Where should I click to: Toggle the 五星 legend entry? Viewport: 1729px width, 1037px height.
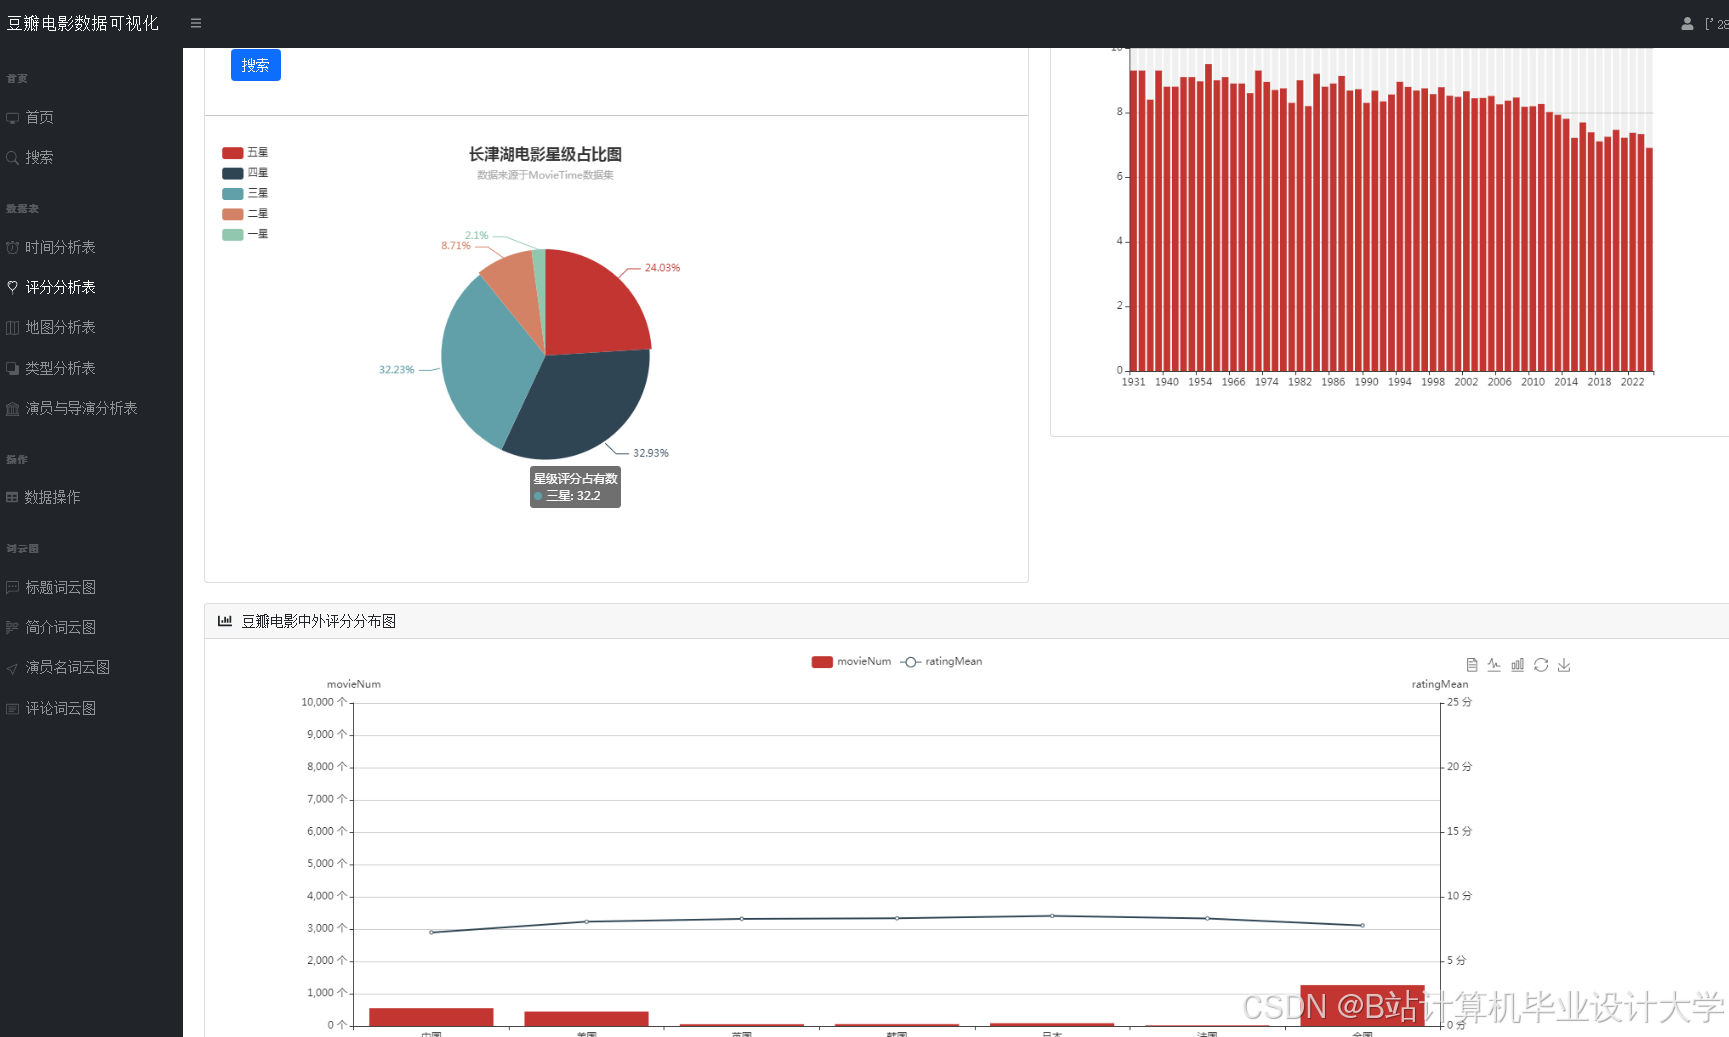pyautogui.click(x=245, y=153)
